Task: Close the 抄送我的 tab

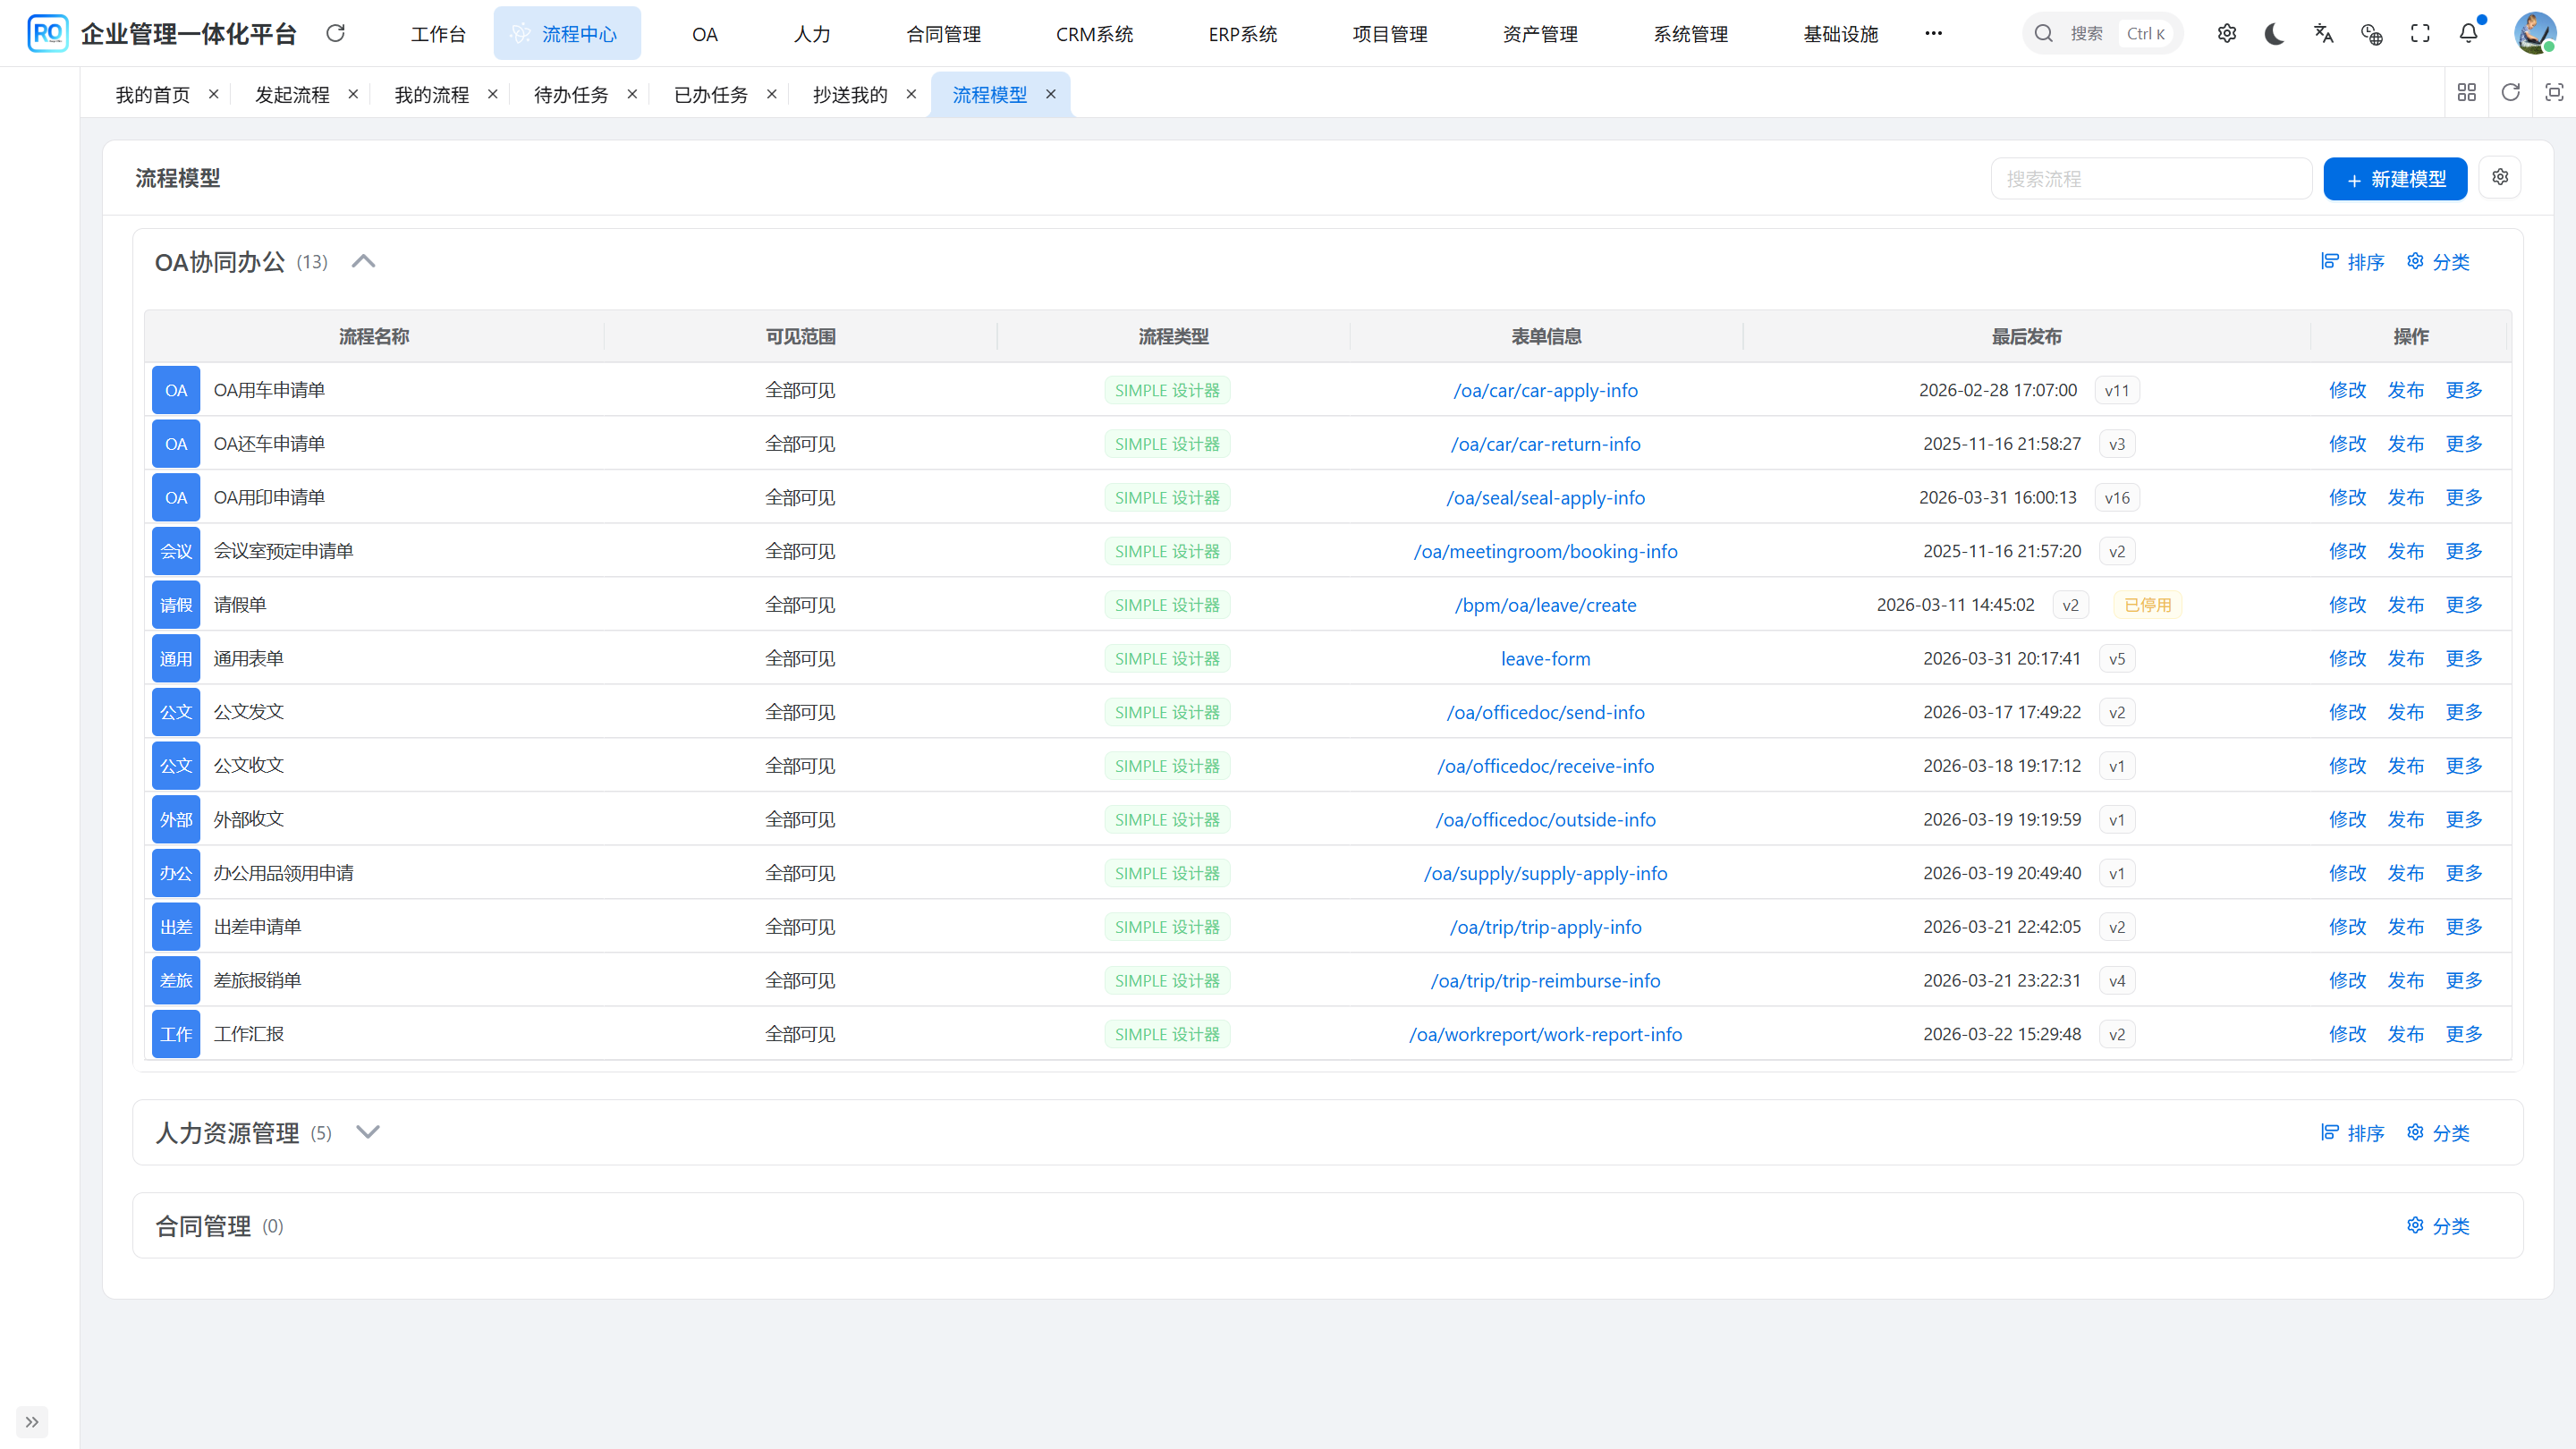Action: (911, 94)
